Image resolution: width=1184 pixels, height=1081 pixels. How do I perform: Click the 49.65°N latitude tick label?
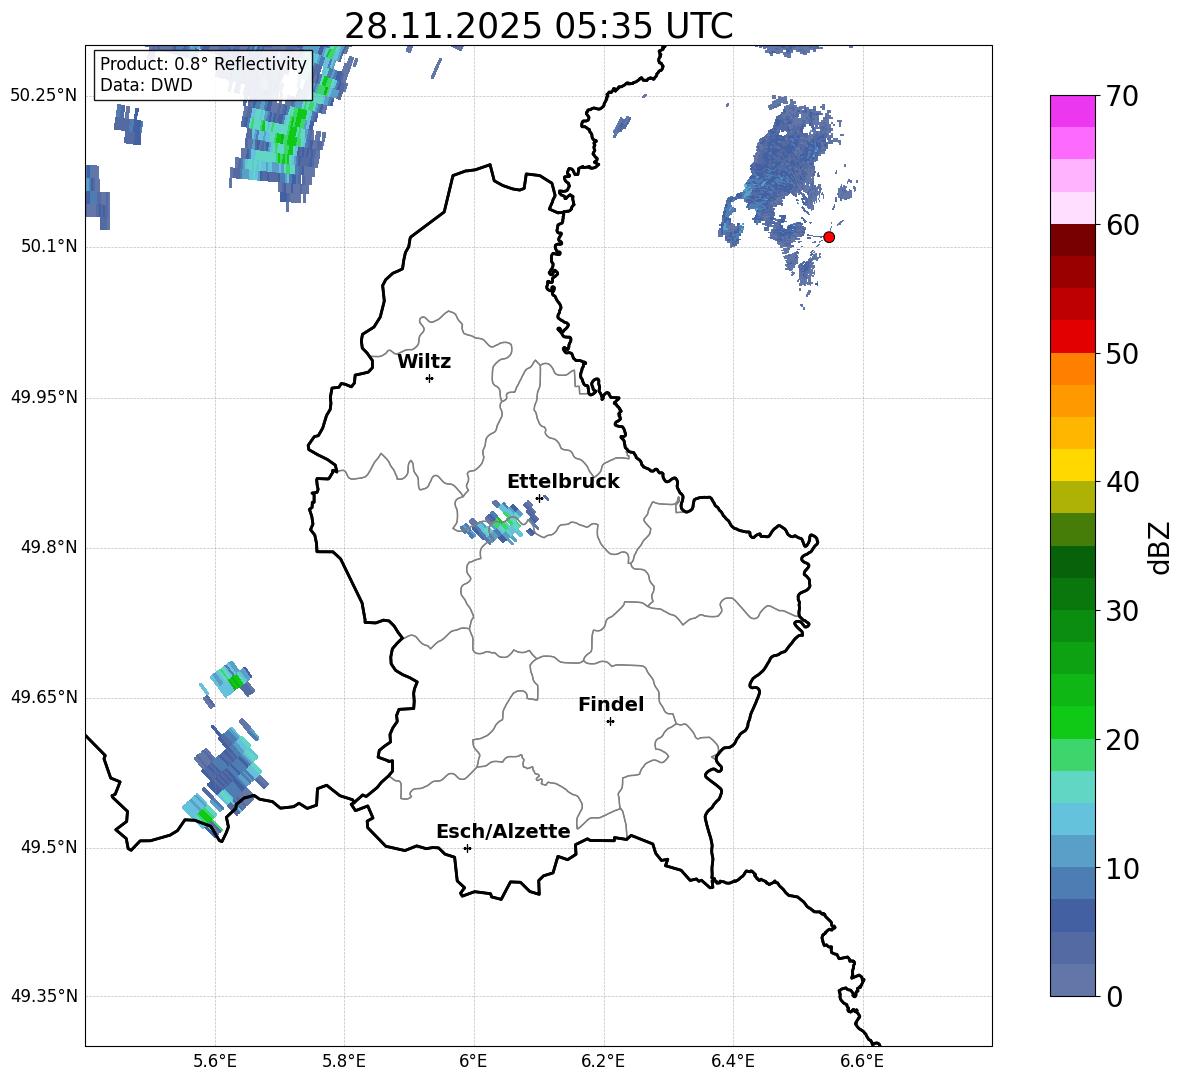pyautogui.click(x=43, y=697)
